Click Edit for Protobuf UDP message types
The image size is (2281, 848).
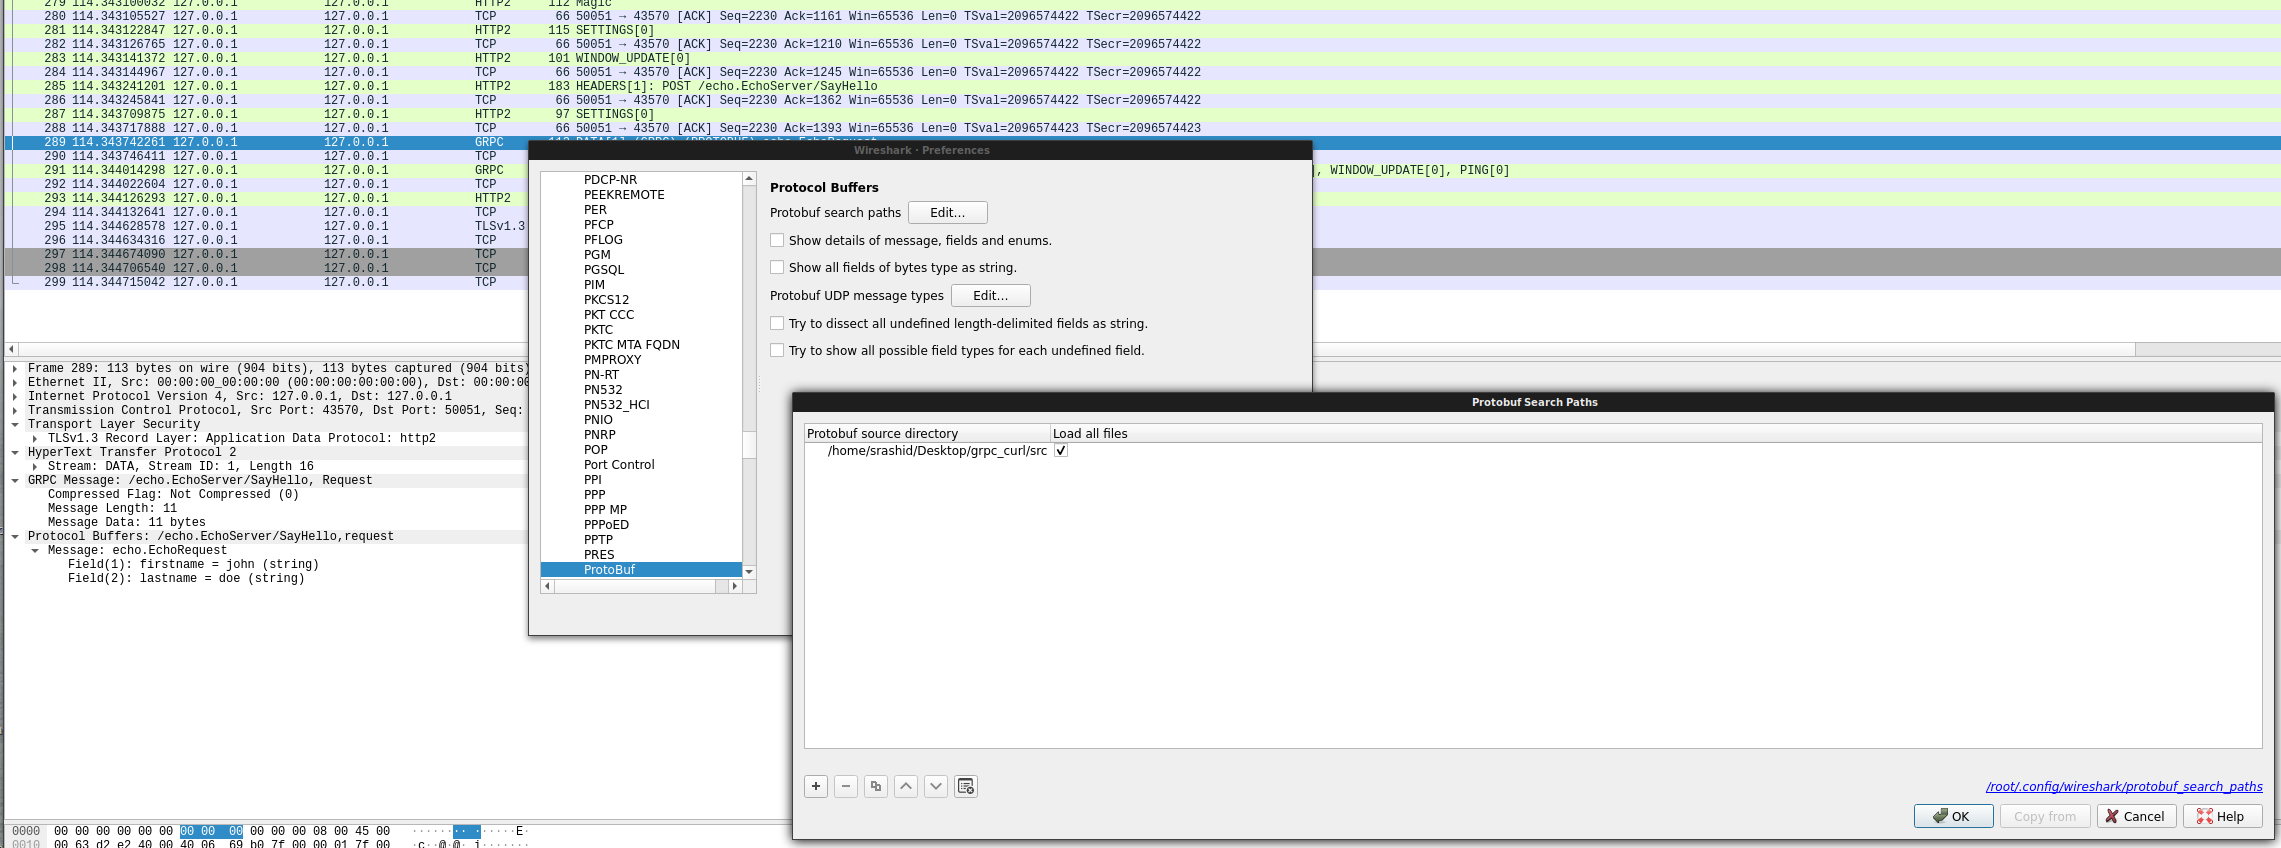point(990,295)
